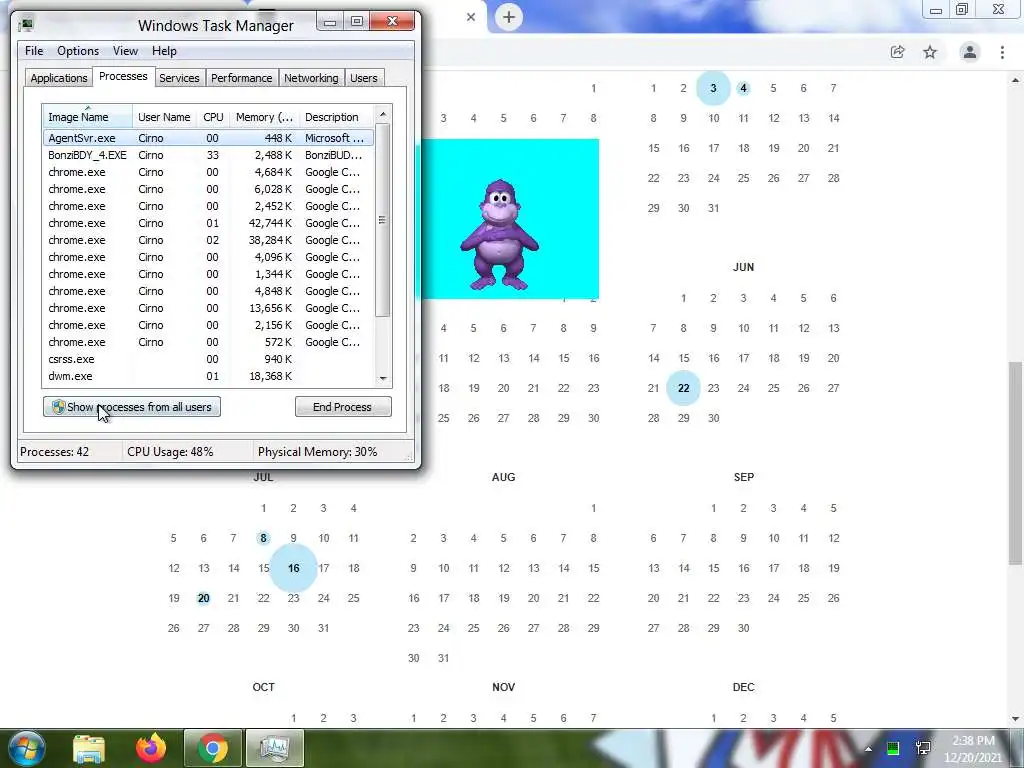
Task: Select the BonziBDY_4.EXE process
Action: tap(208, 155)
